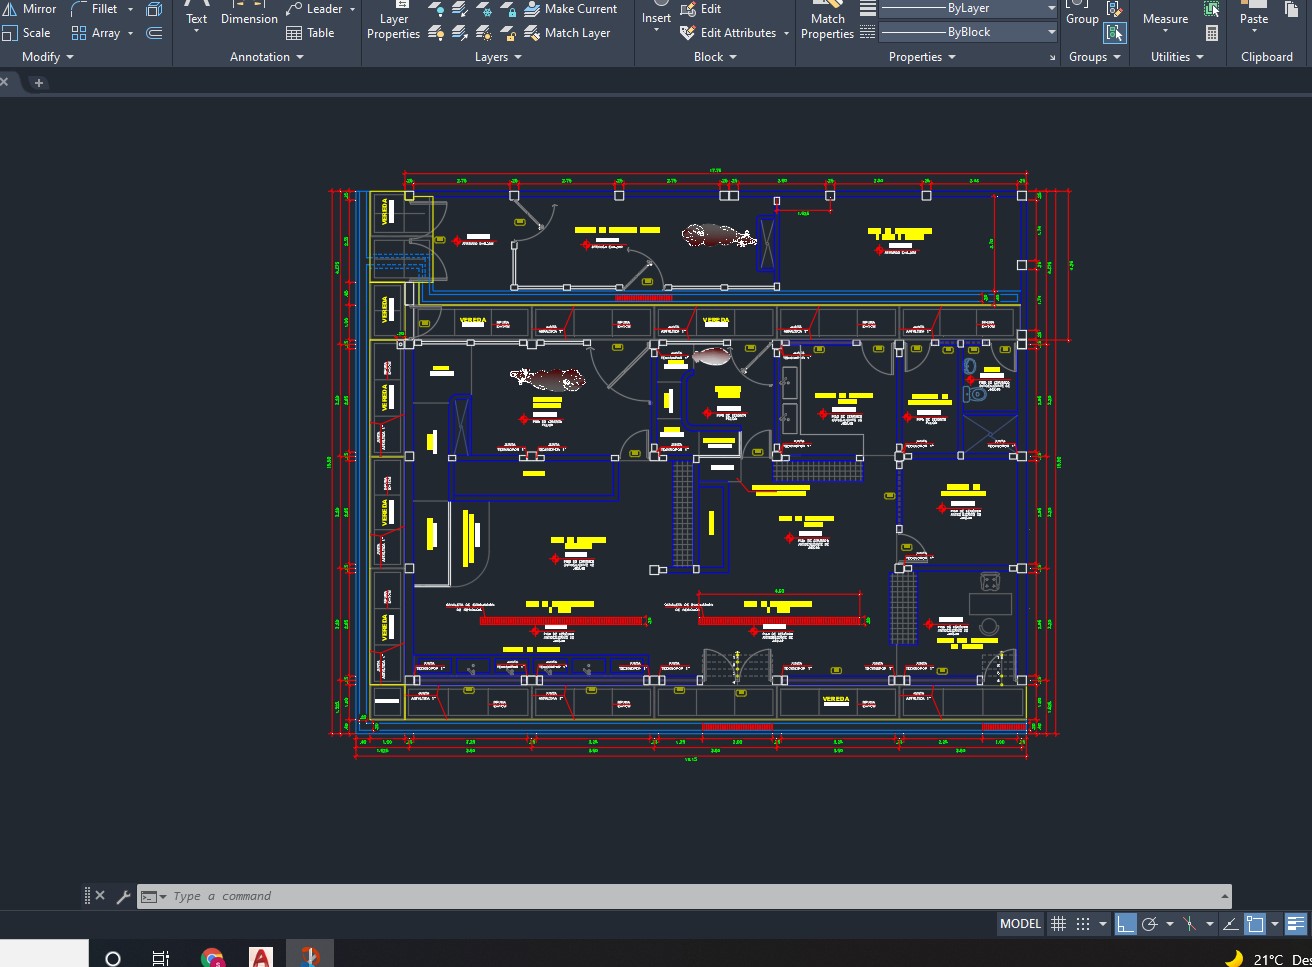
Task: Expand the Layers panel title
Action: pyautogui.click(x=498, y=57)
